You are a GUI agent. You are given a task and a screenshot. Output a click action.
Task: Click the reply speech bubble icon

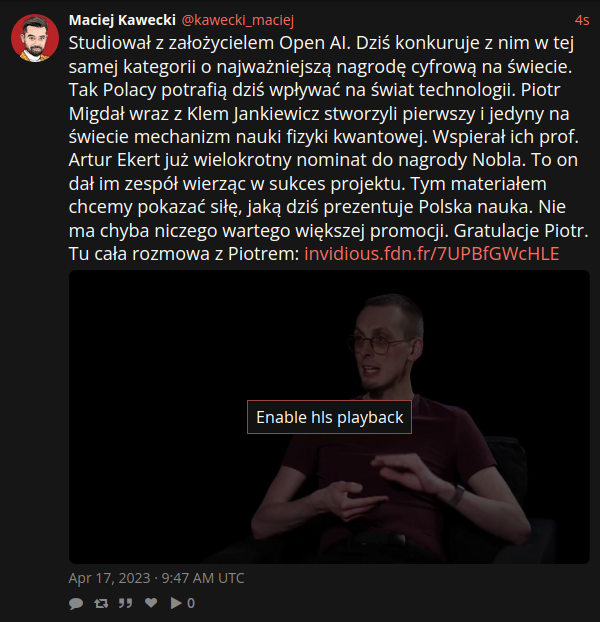76,603
